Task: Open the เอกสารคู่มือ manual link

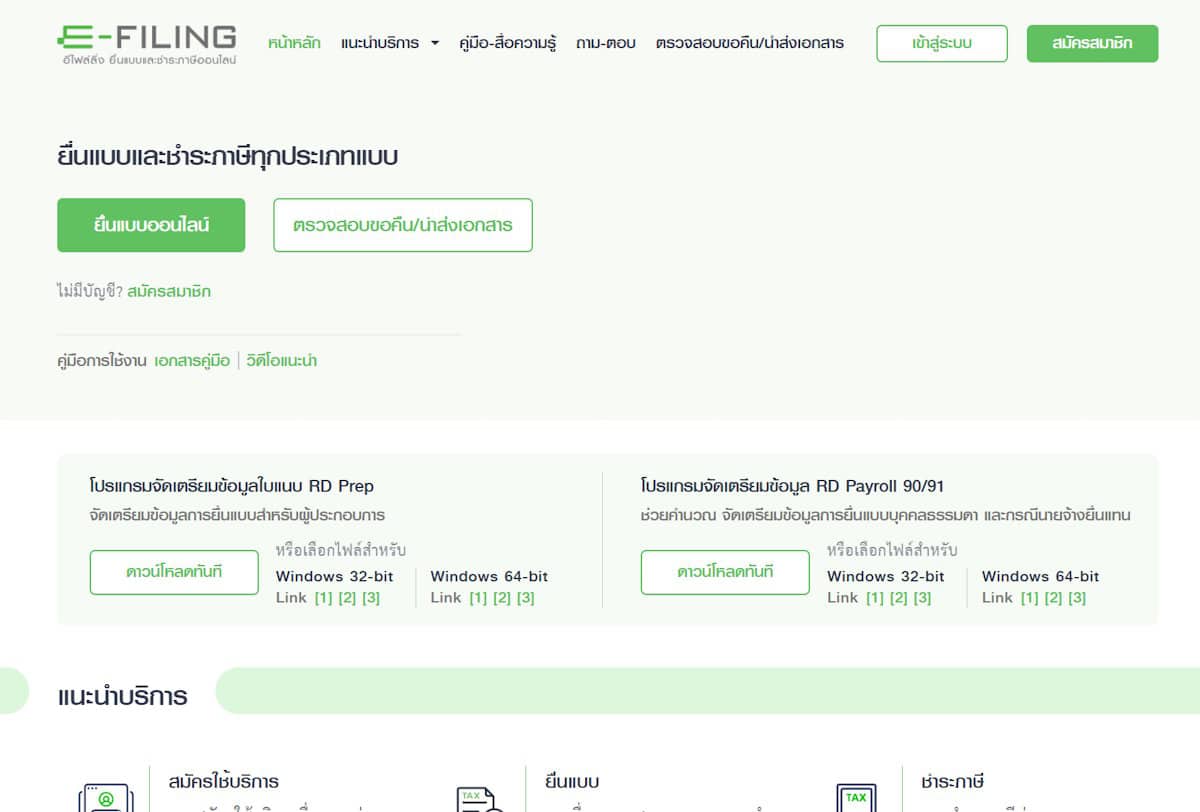Action: [x=192, y=361]
